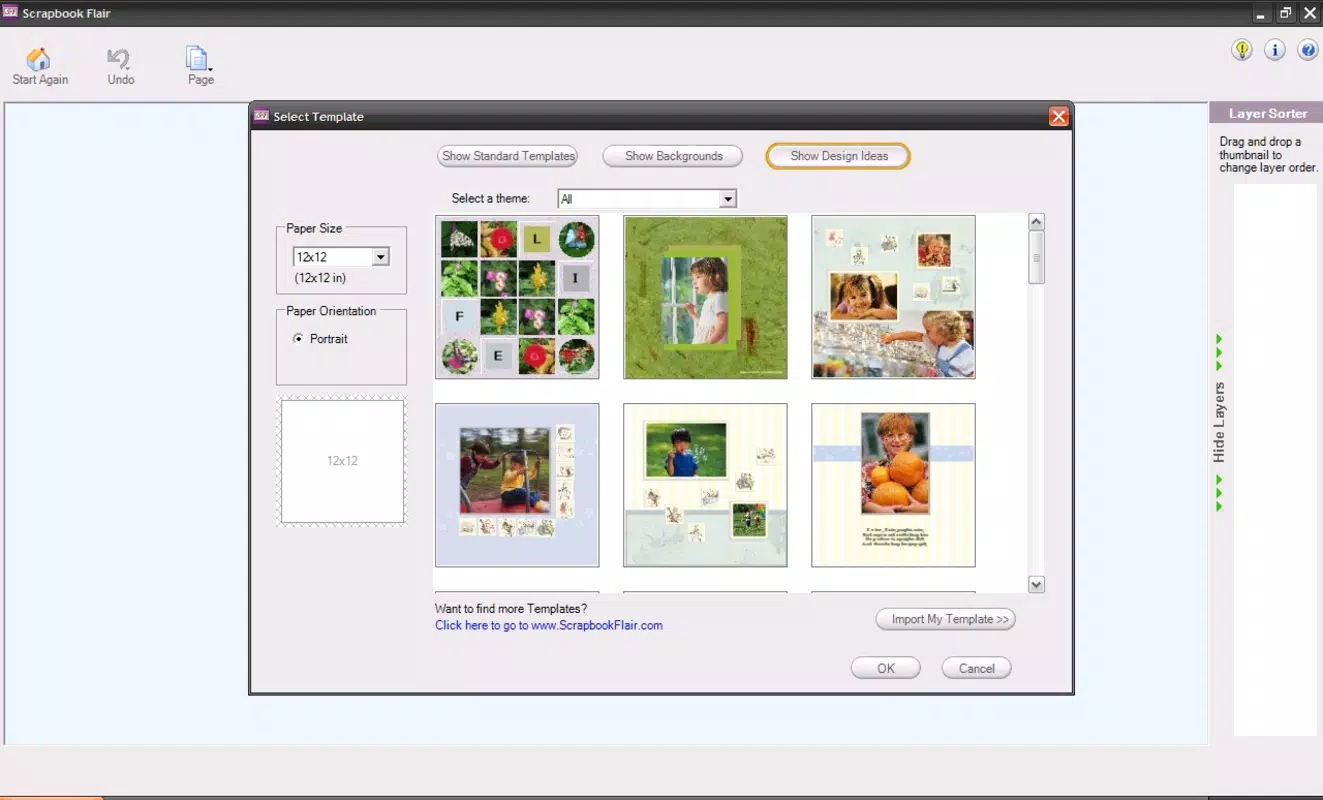Switch to Show Backgrounds
The width and height of the screenshot is (1323, 800).
click(673, 156)
